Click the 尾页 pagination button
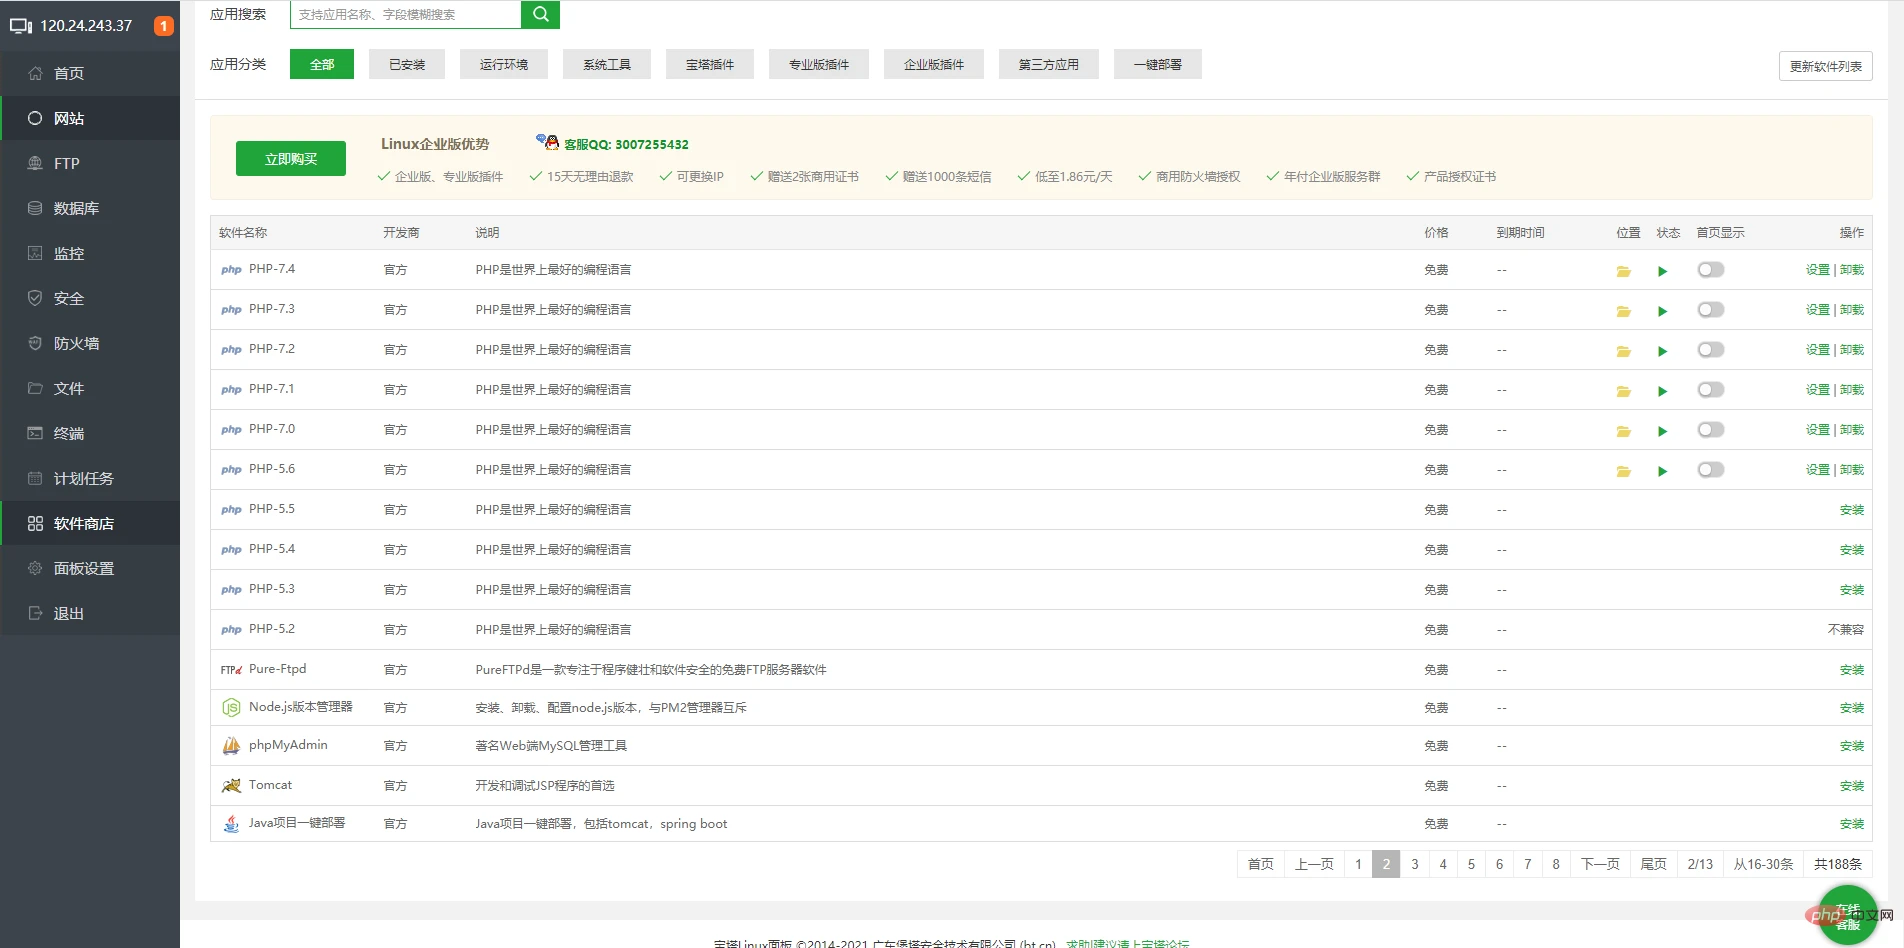 1654,864
